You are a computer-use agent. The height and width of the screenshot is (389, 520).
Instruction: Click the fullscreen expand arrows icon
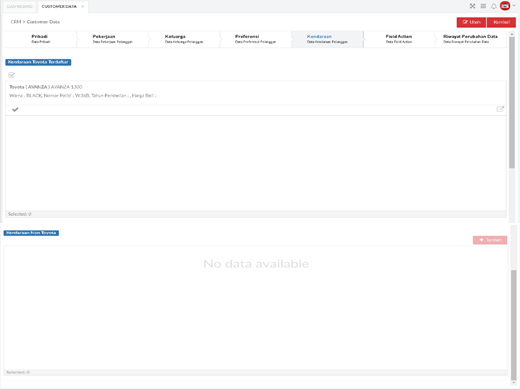472,6
